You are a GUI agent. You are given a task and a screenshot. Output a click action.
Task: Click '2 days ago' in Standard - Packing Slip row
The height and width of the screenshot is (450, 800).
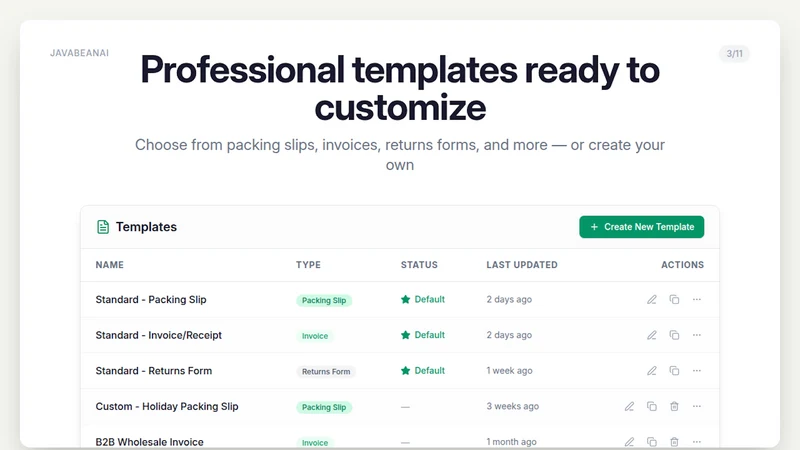(509, 299)
